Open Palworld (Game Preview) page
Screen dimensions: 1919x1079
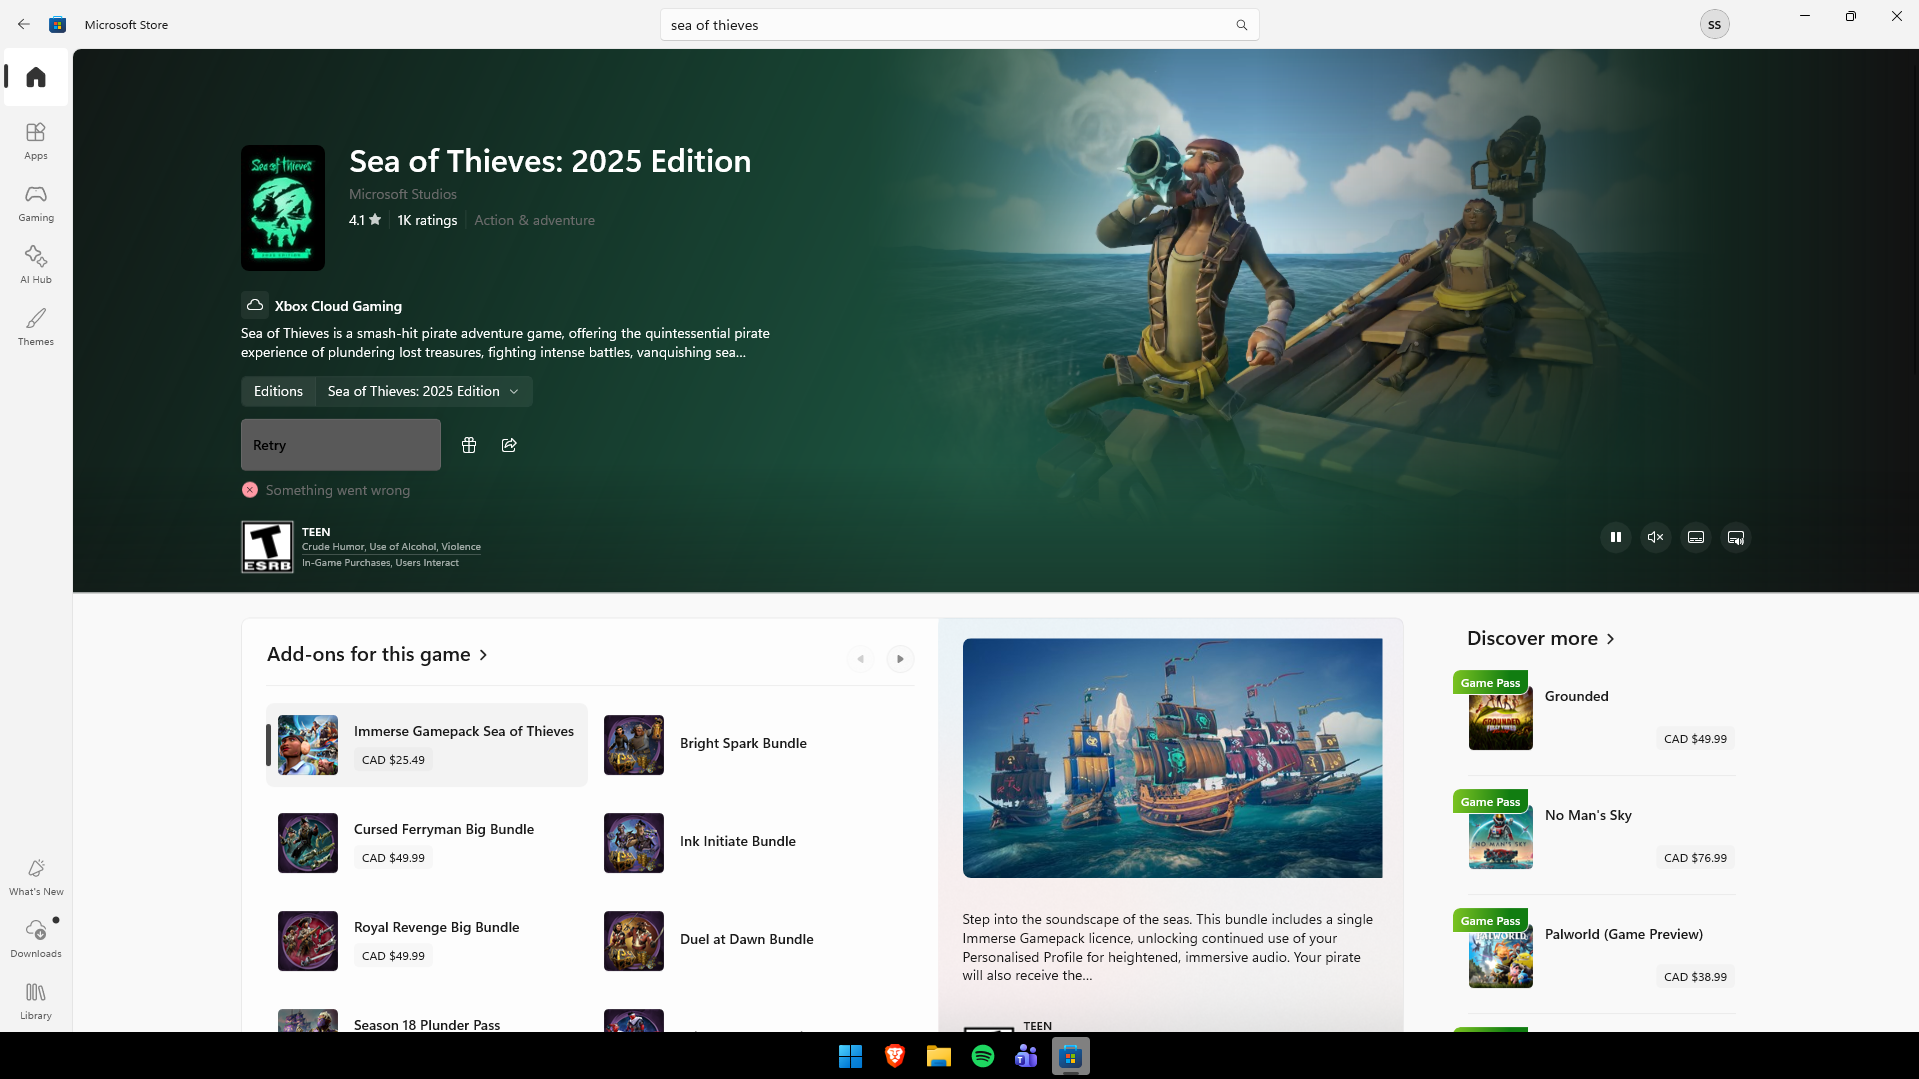[1601, 955]
